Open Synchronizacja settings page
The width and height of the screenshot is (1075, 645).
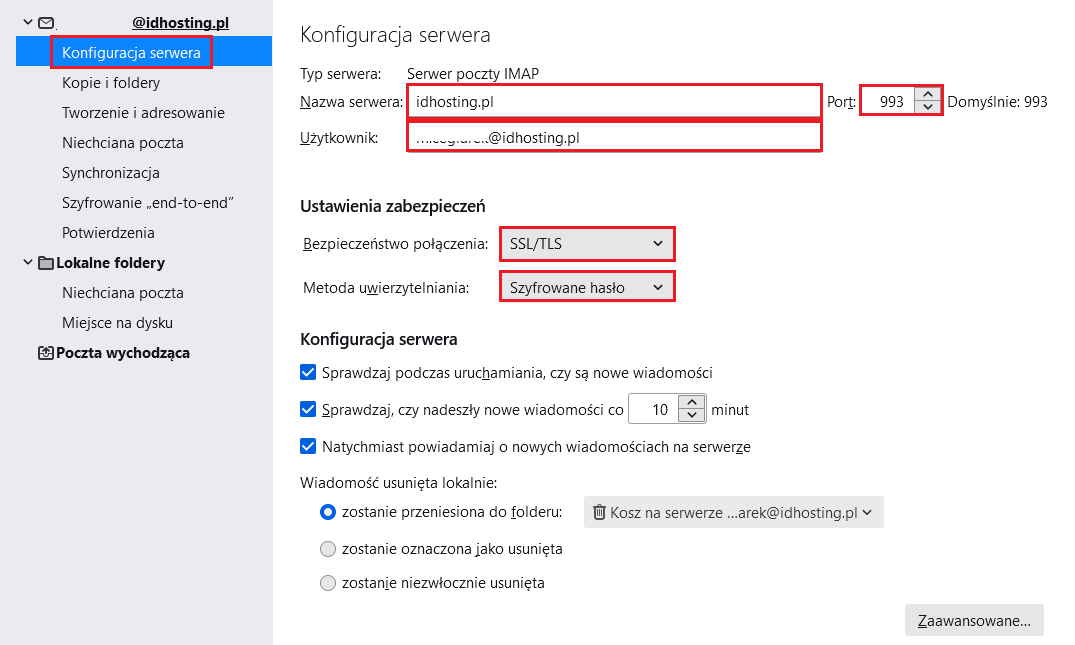pos(110,173)
